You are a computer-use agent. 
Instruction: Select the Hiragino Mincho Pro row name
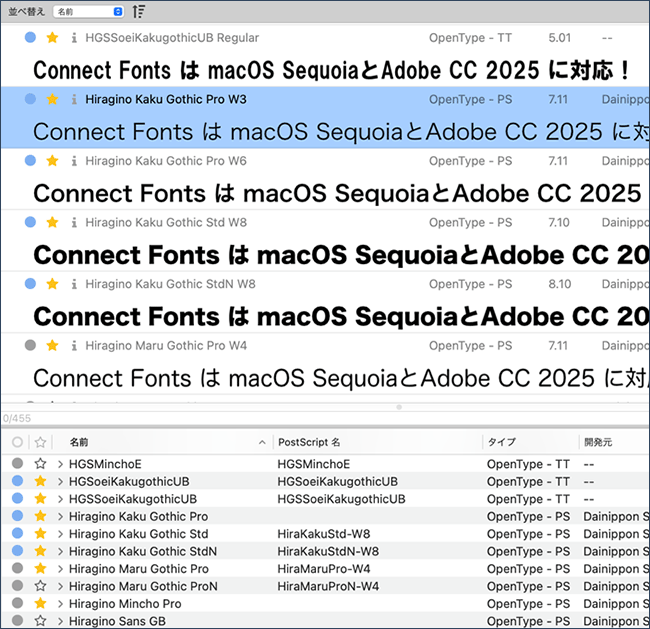point(125,603)
